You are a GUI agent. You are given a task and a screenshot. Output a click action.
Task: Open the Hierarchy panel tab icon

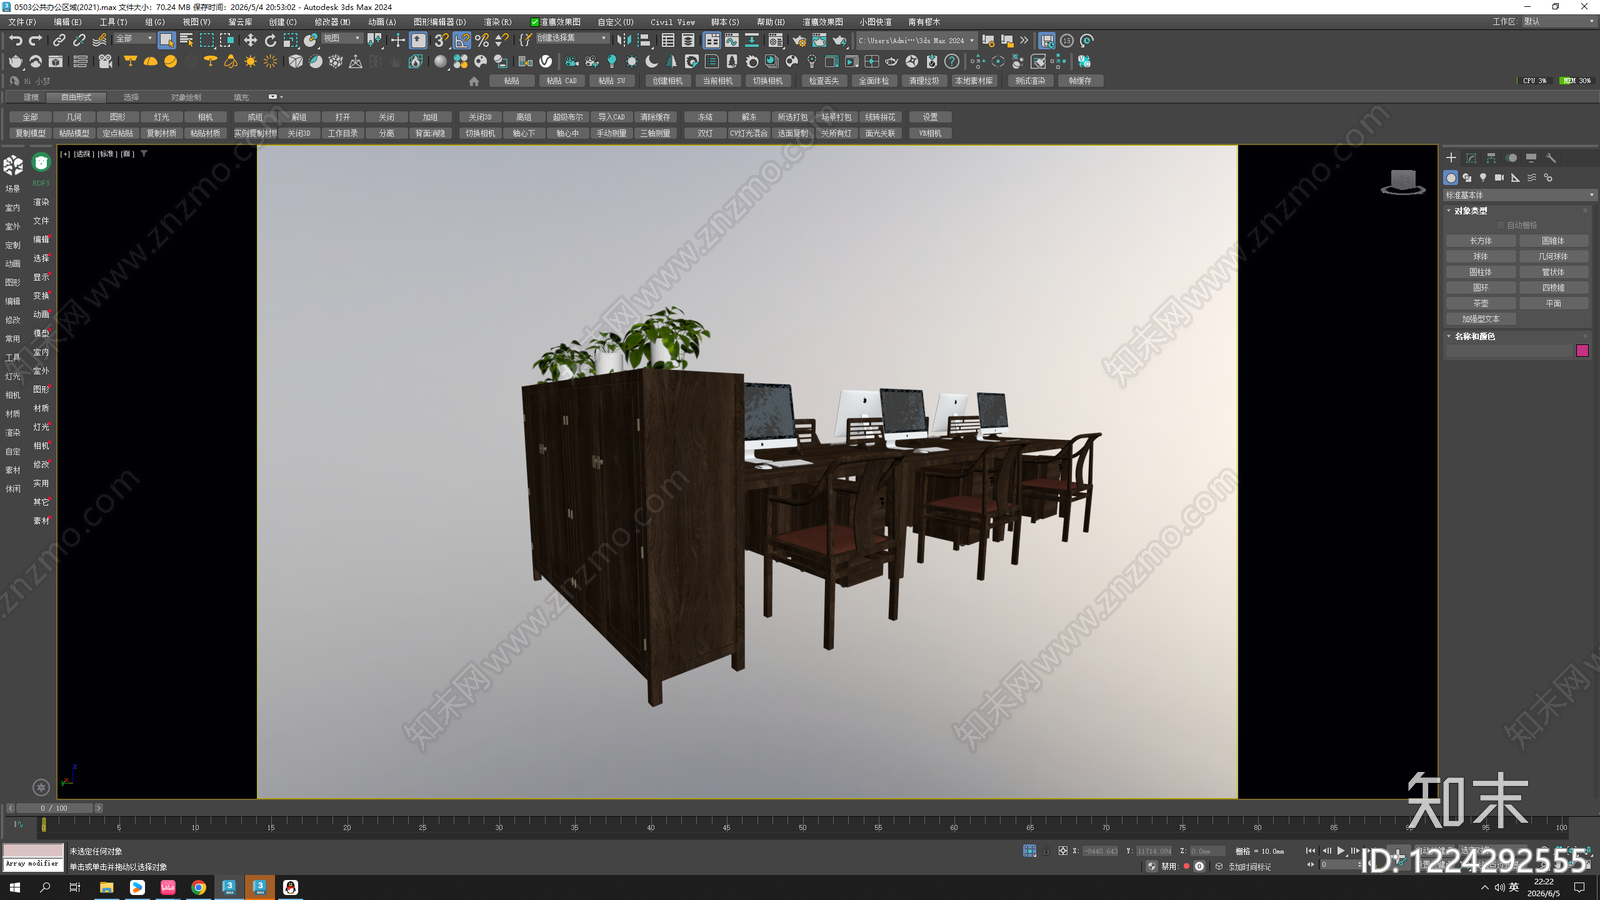pyautogui.click(x=1491, y=158)
